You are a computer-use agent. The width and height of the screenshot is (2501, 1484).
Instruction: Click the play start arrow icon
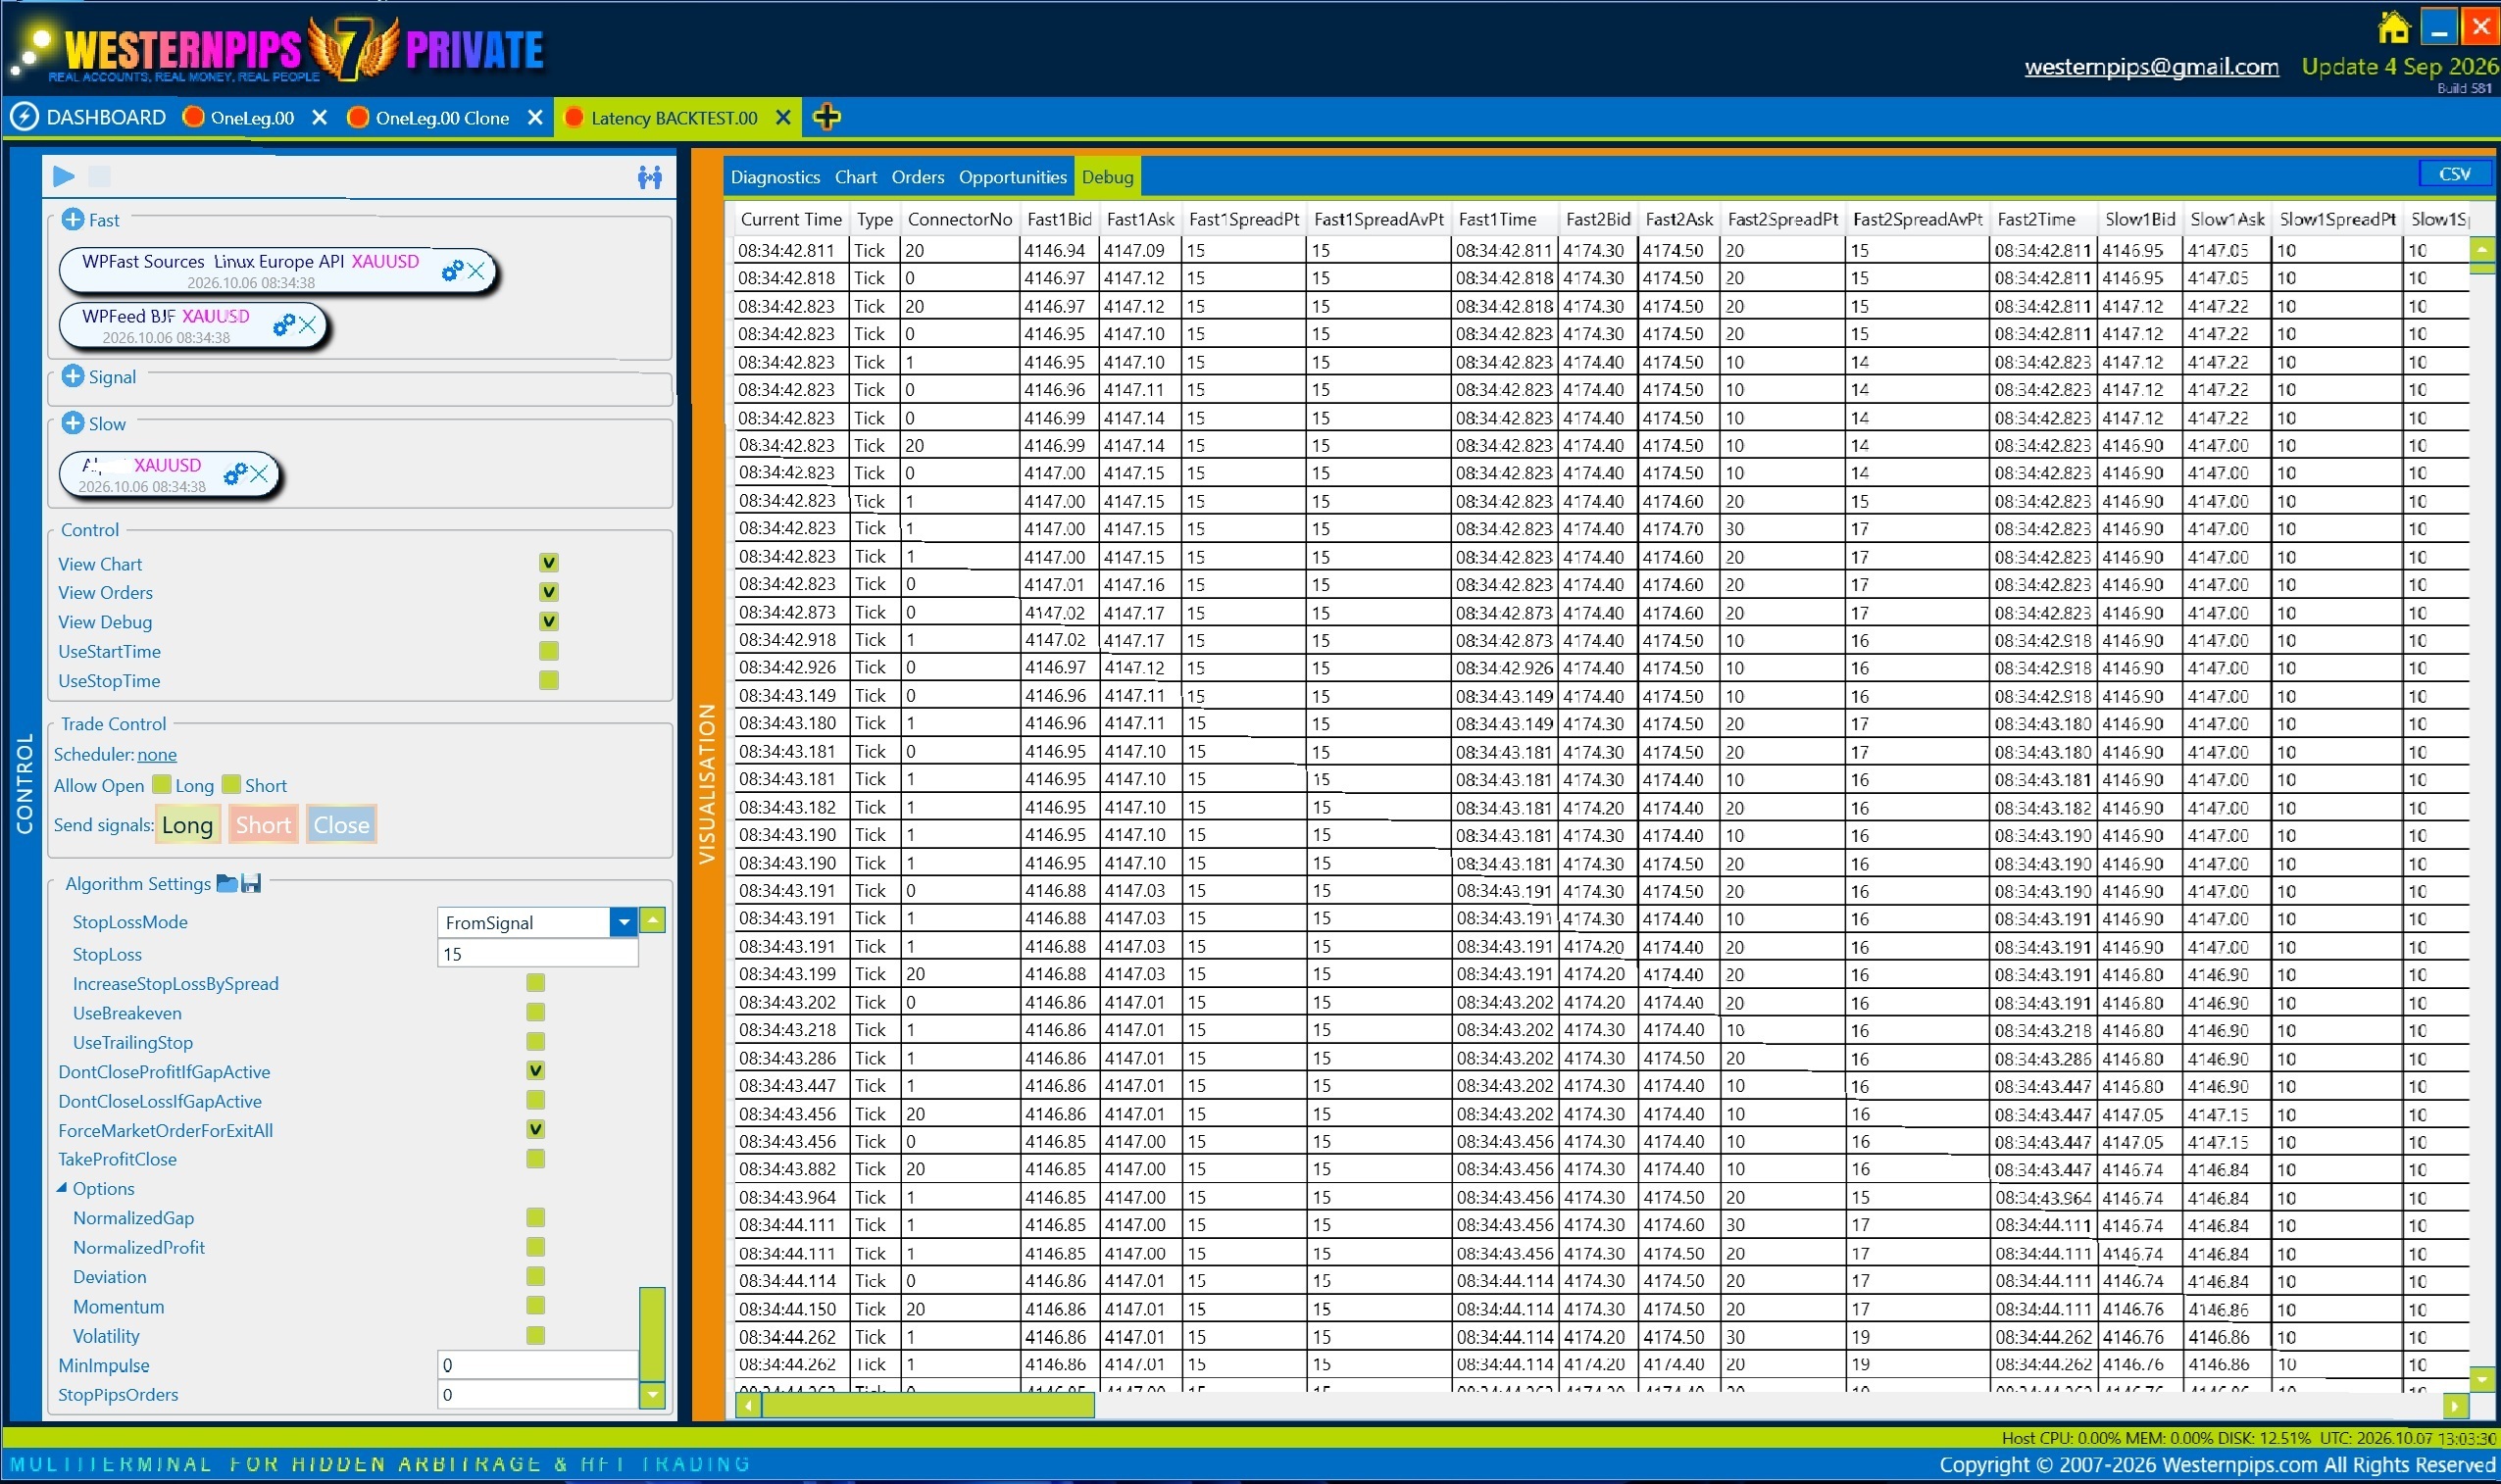click(63, 176)
